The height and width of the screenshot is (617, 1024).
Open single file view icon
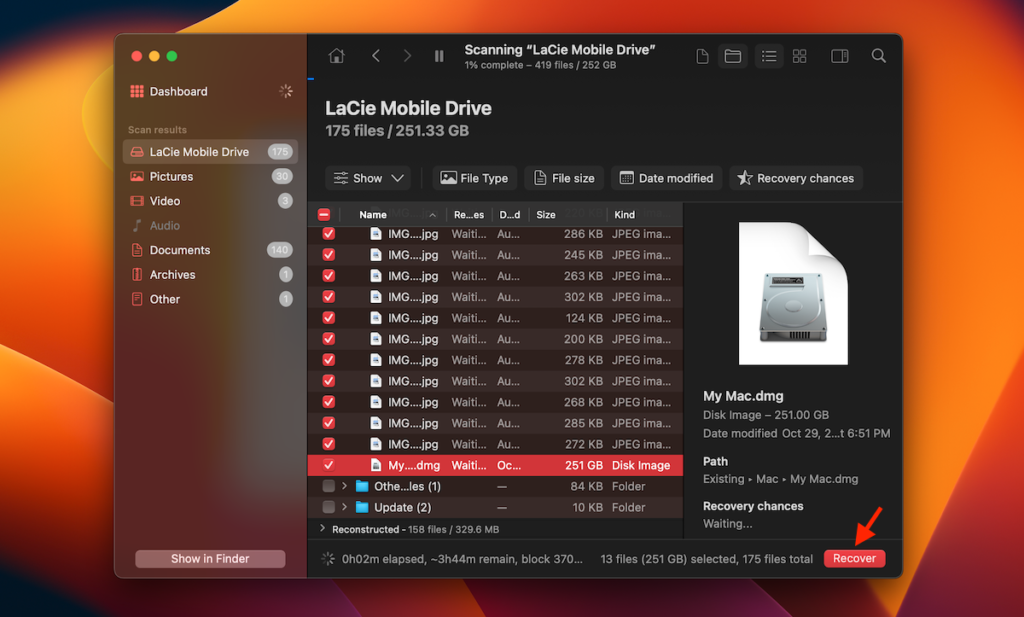702,56
